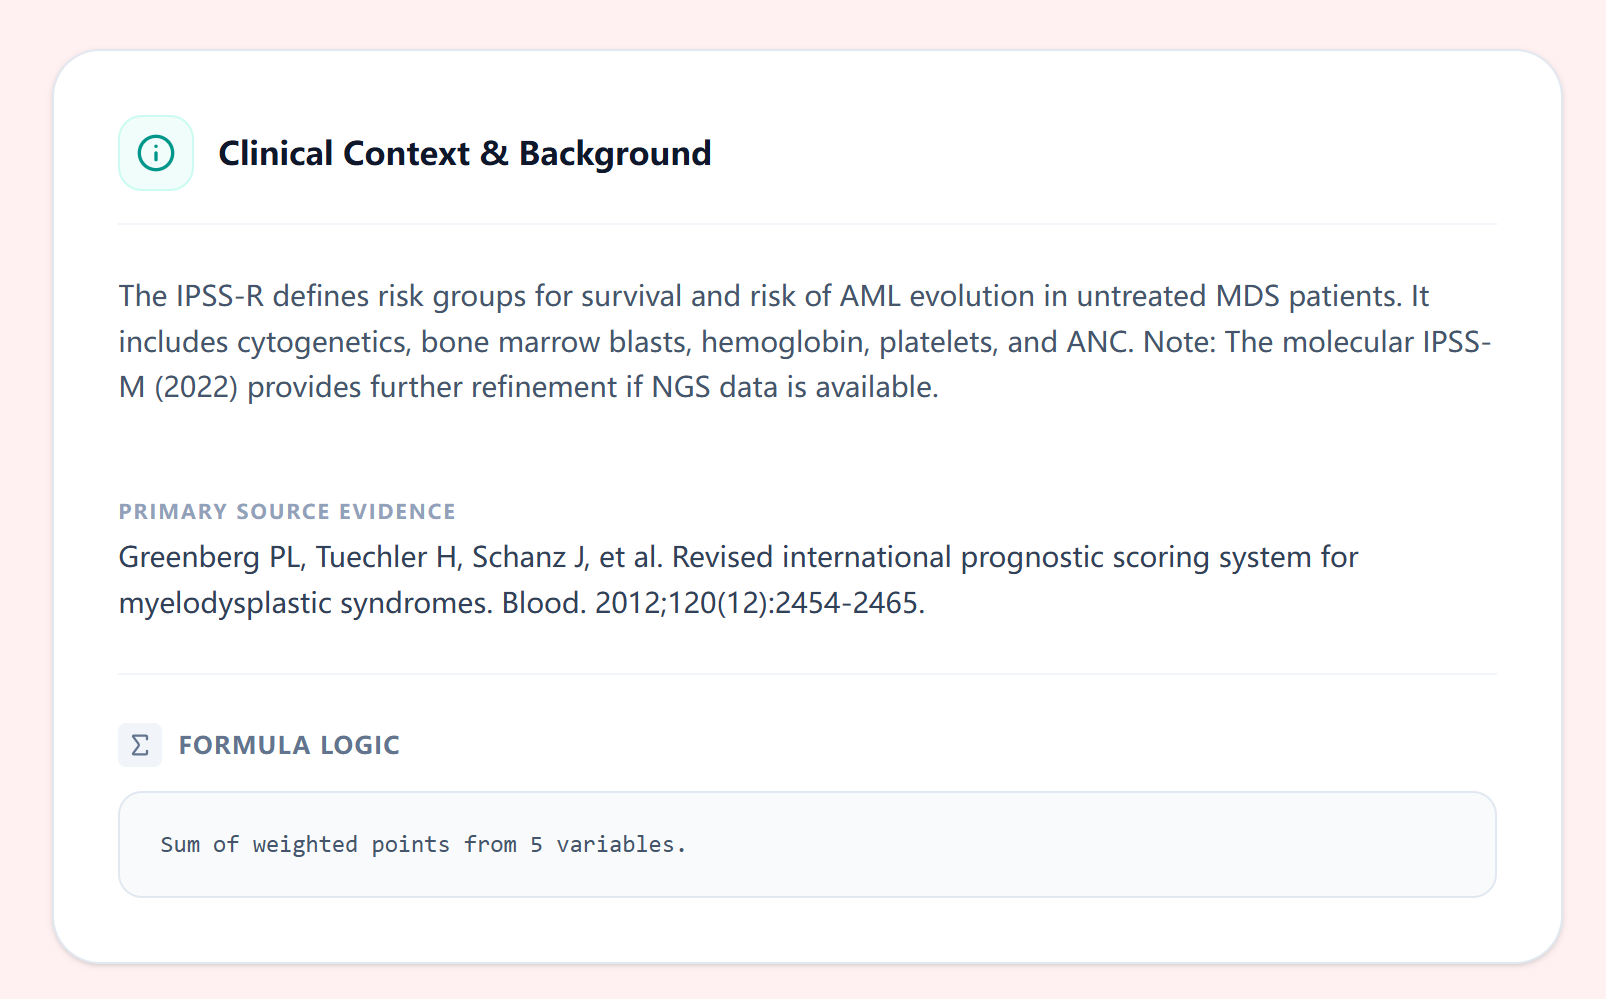Click the sigma formula icon
Image resolution: width=1606 pixels, height=999 pixels.
tap(140, 745)
